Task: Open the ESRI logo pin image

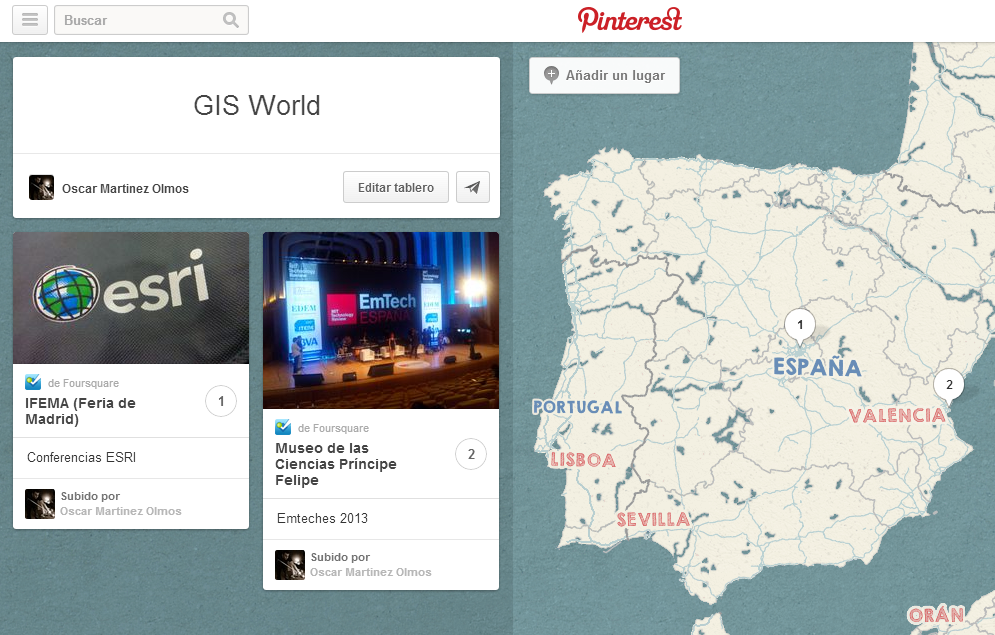Action: pyautogui.click(x=131, y=298)
